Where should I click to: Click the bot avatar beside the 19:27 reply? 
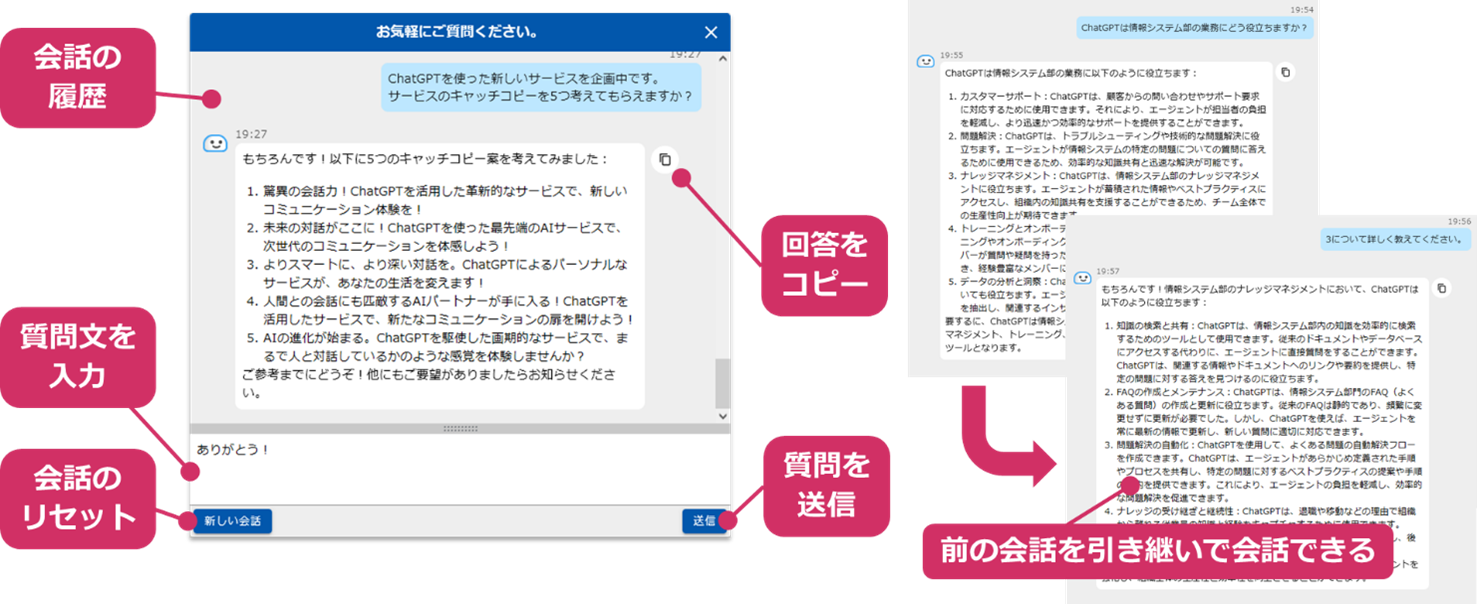point(215,143)
